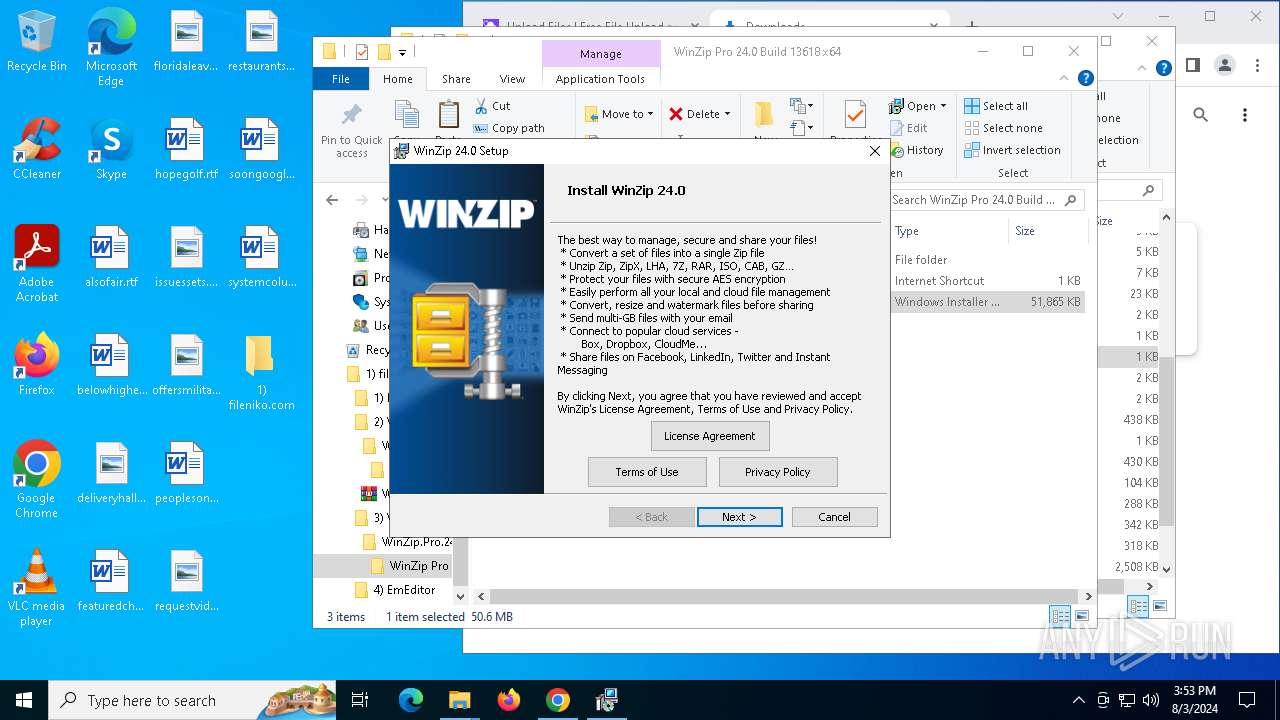Collapse the Explorer ribbon chevron
1280x720 pixels.
[x=1065, y=78]
